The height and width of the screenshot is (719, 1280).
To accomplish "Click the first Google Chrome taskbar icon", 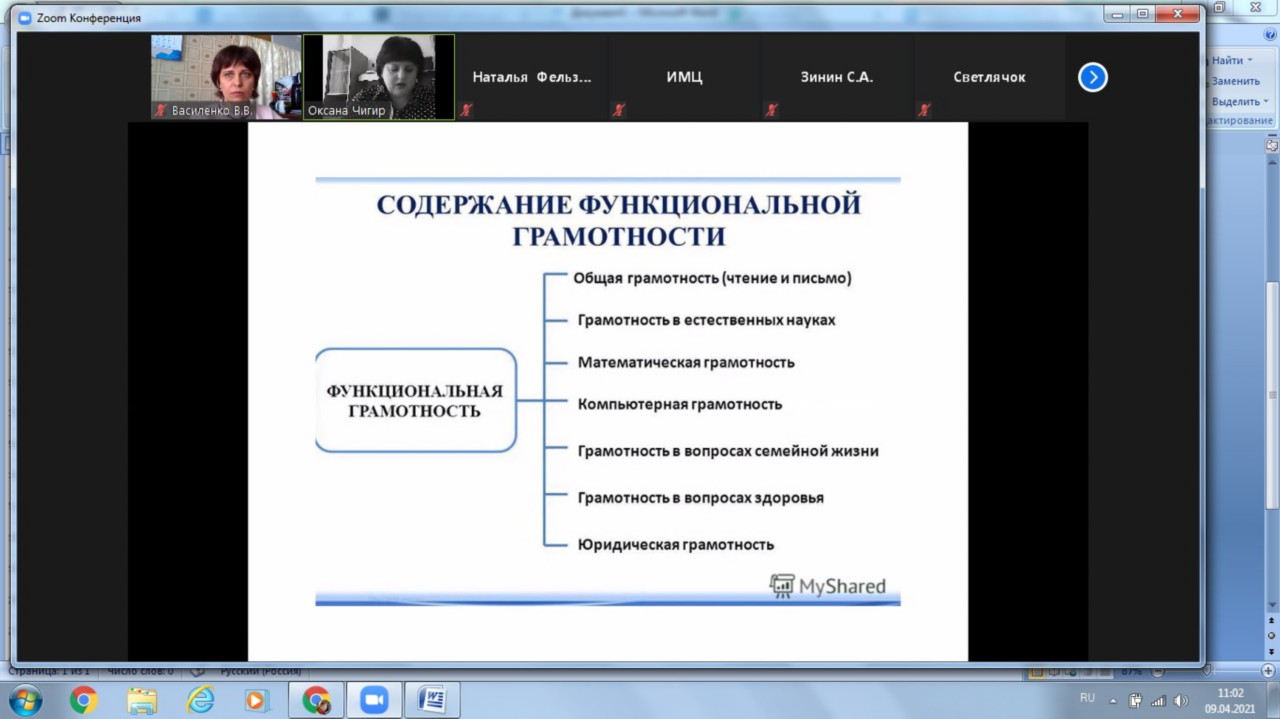I will click(84, 700).
